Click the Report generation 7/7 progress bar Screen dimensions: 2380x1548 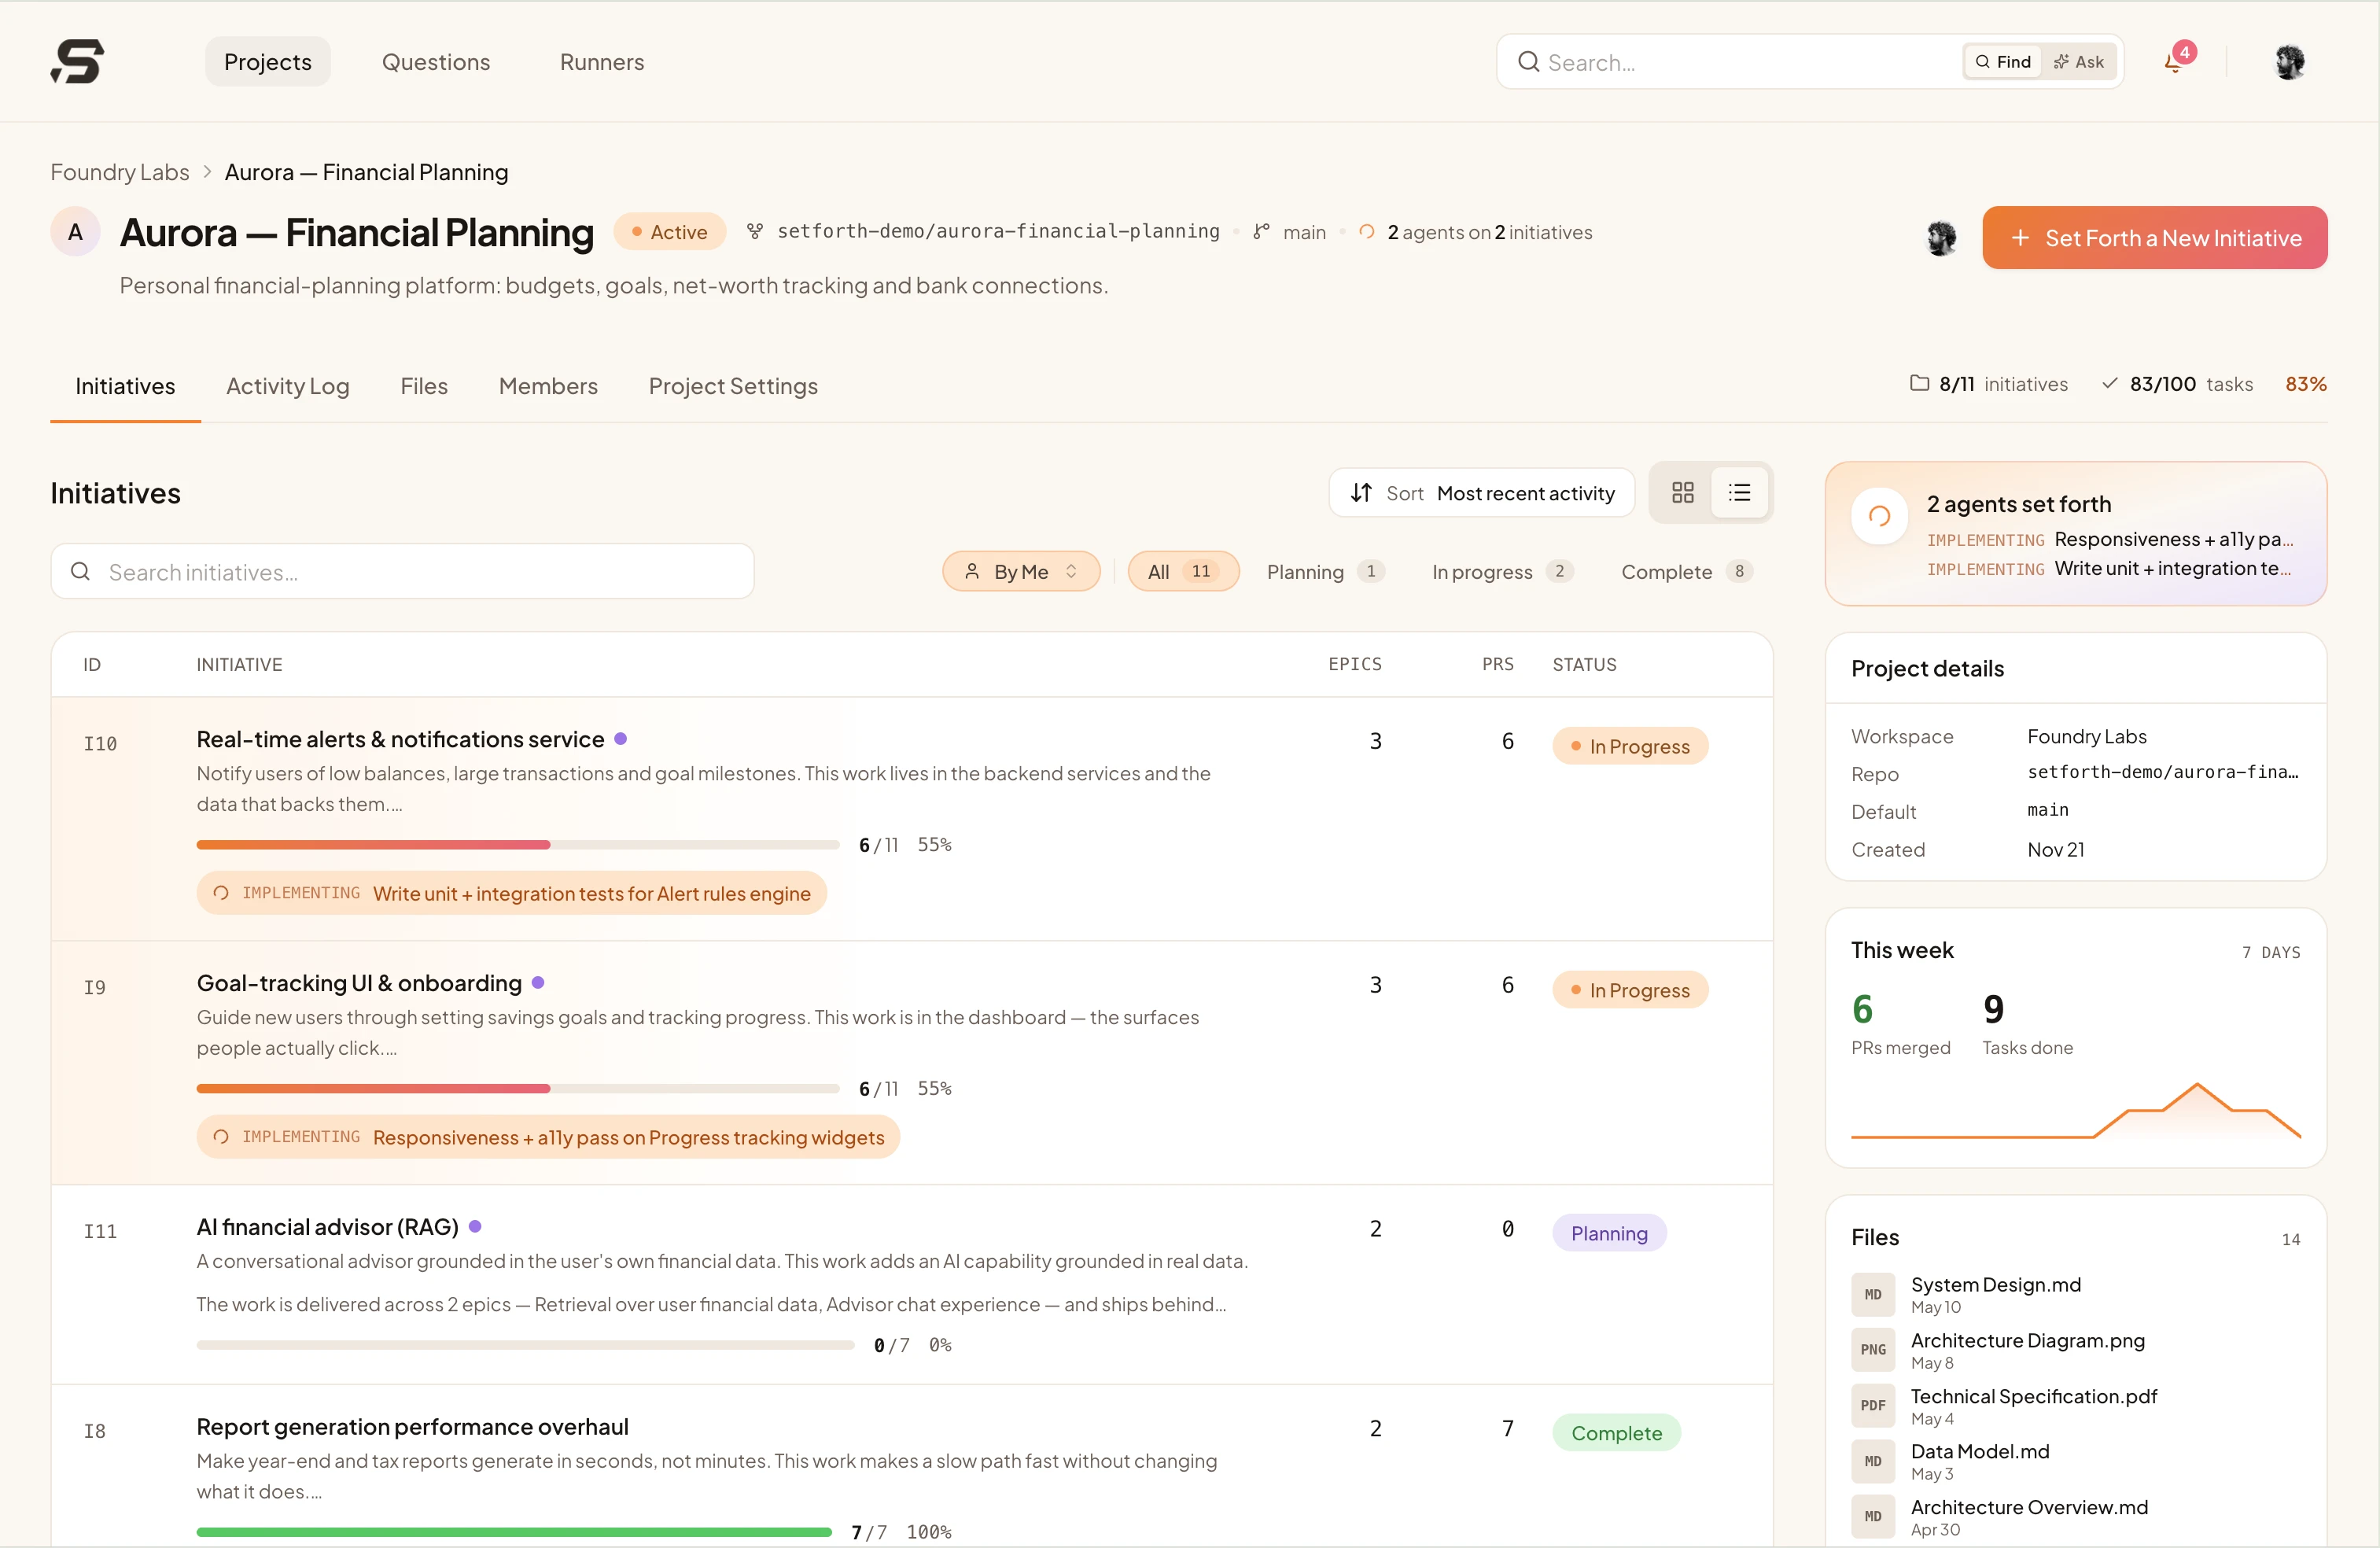tap(514, 1532)
